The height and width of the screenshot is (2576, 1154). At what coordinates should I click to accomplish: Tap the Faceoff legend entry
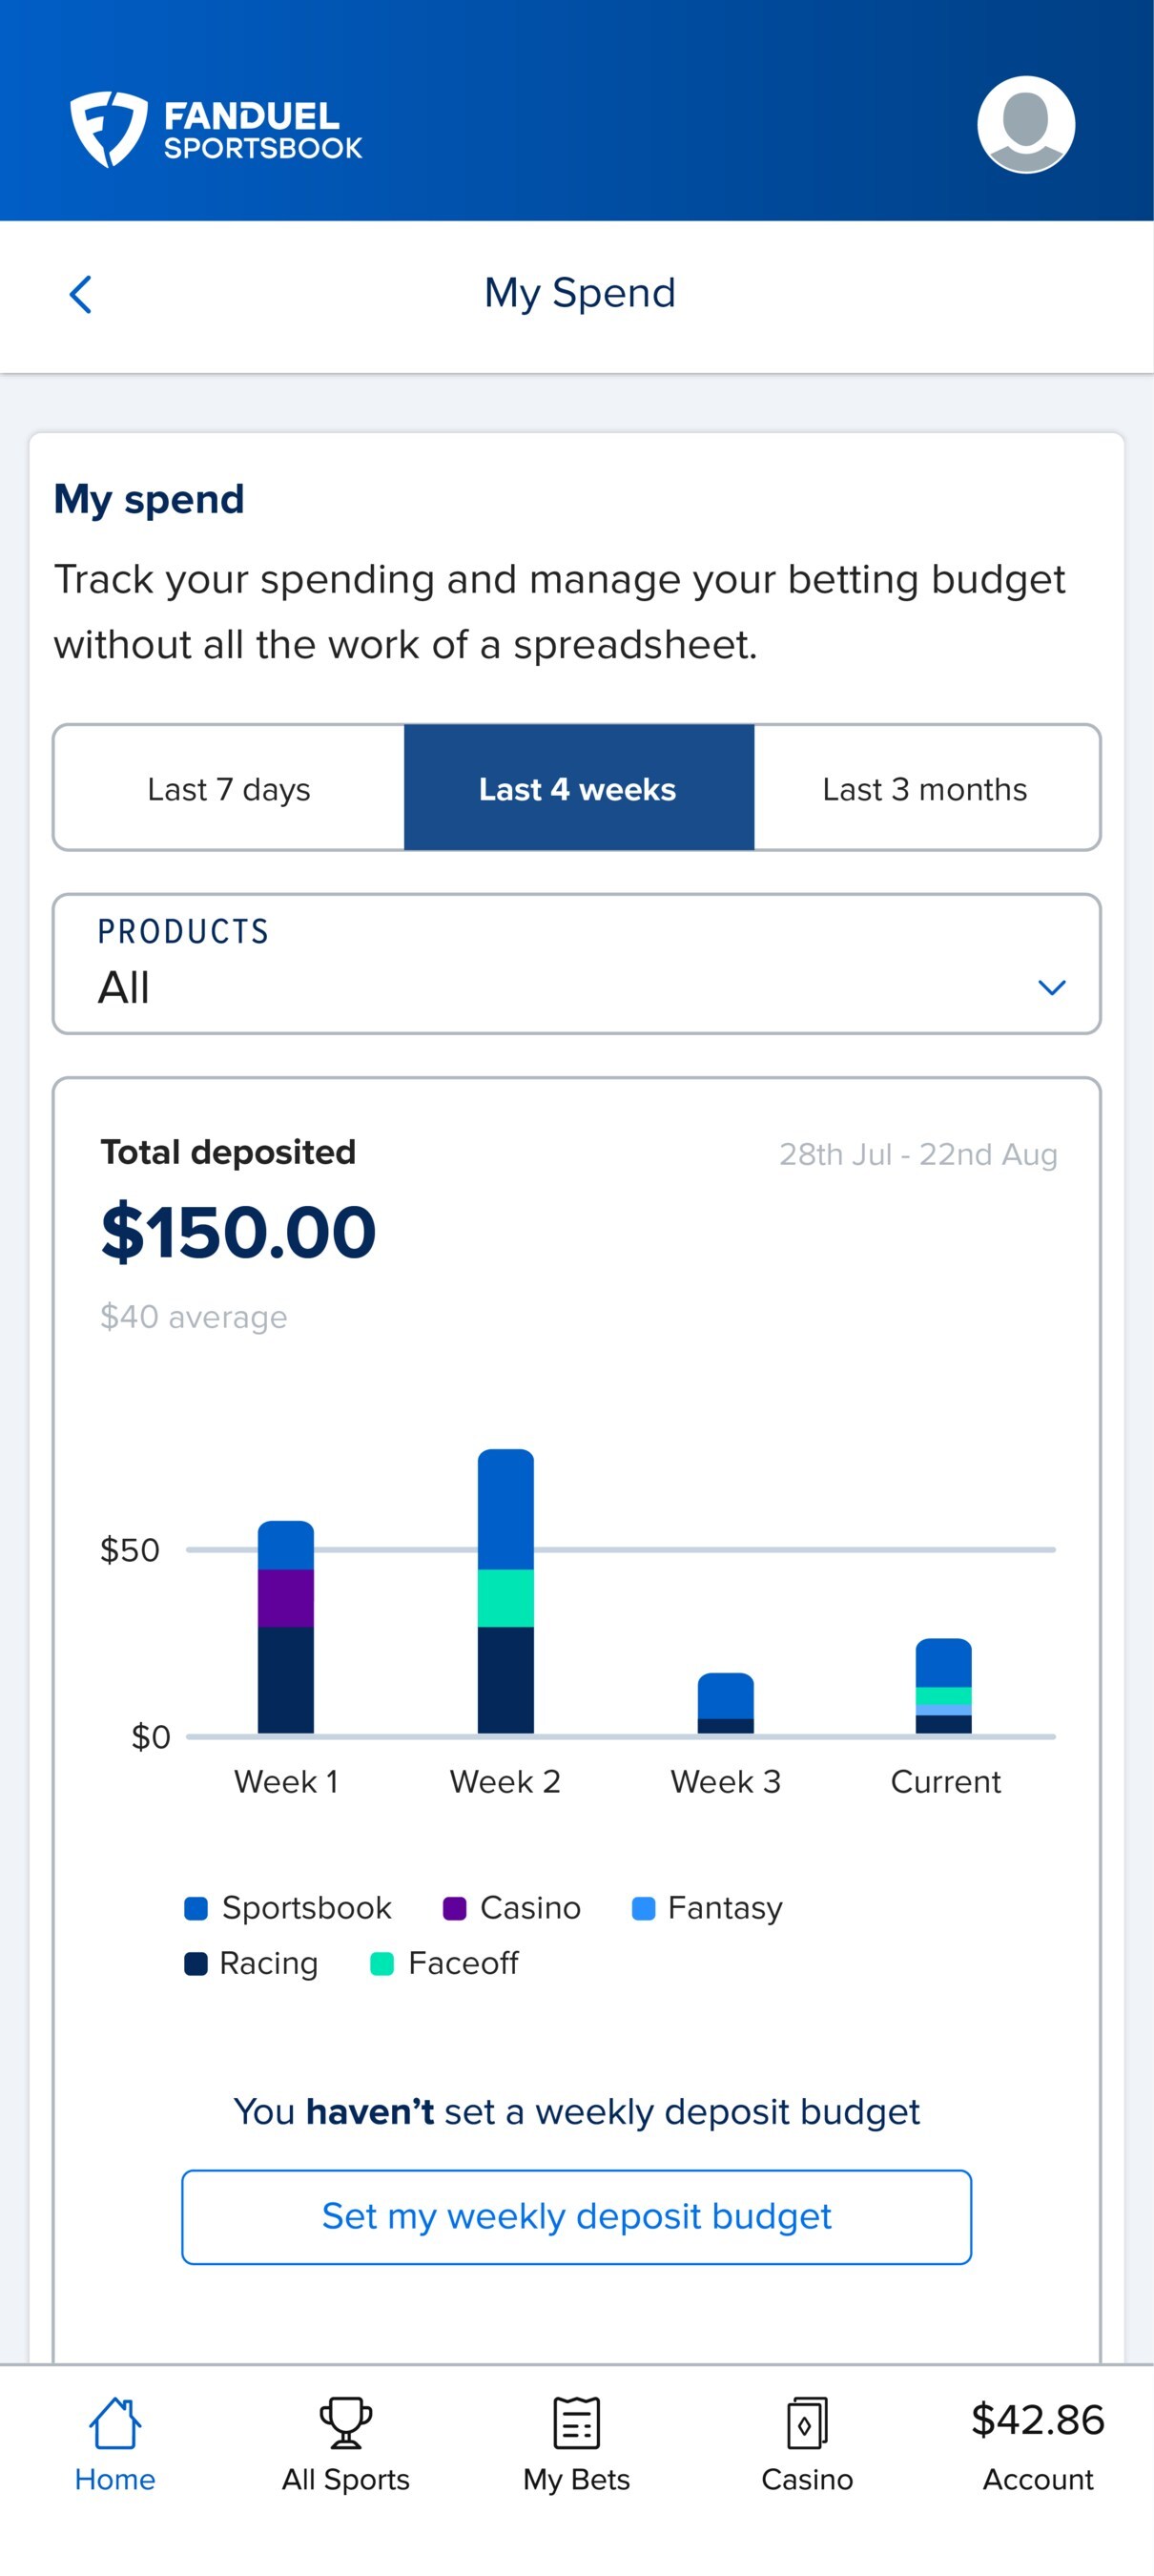pos(445,1964)
